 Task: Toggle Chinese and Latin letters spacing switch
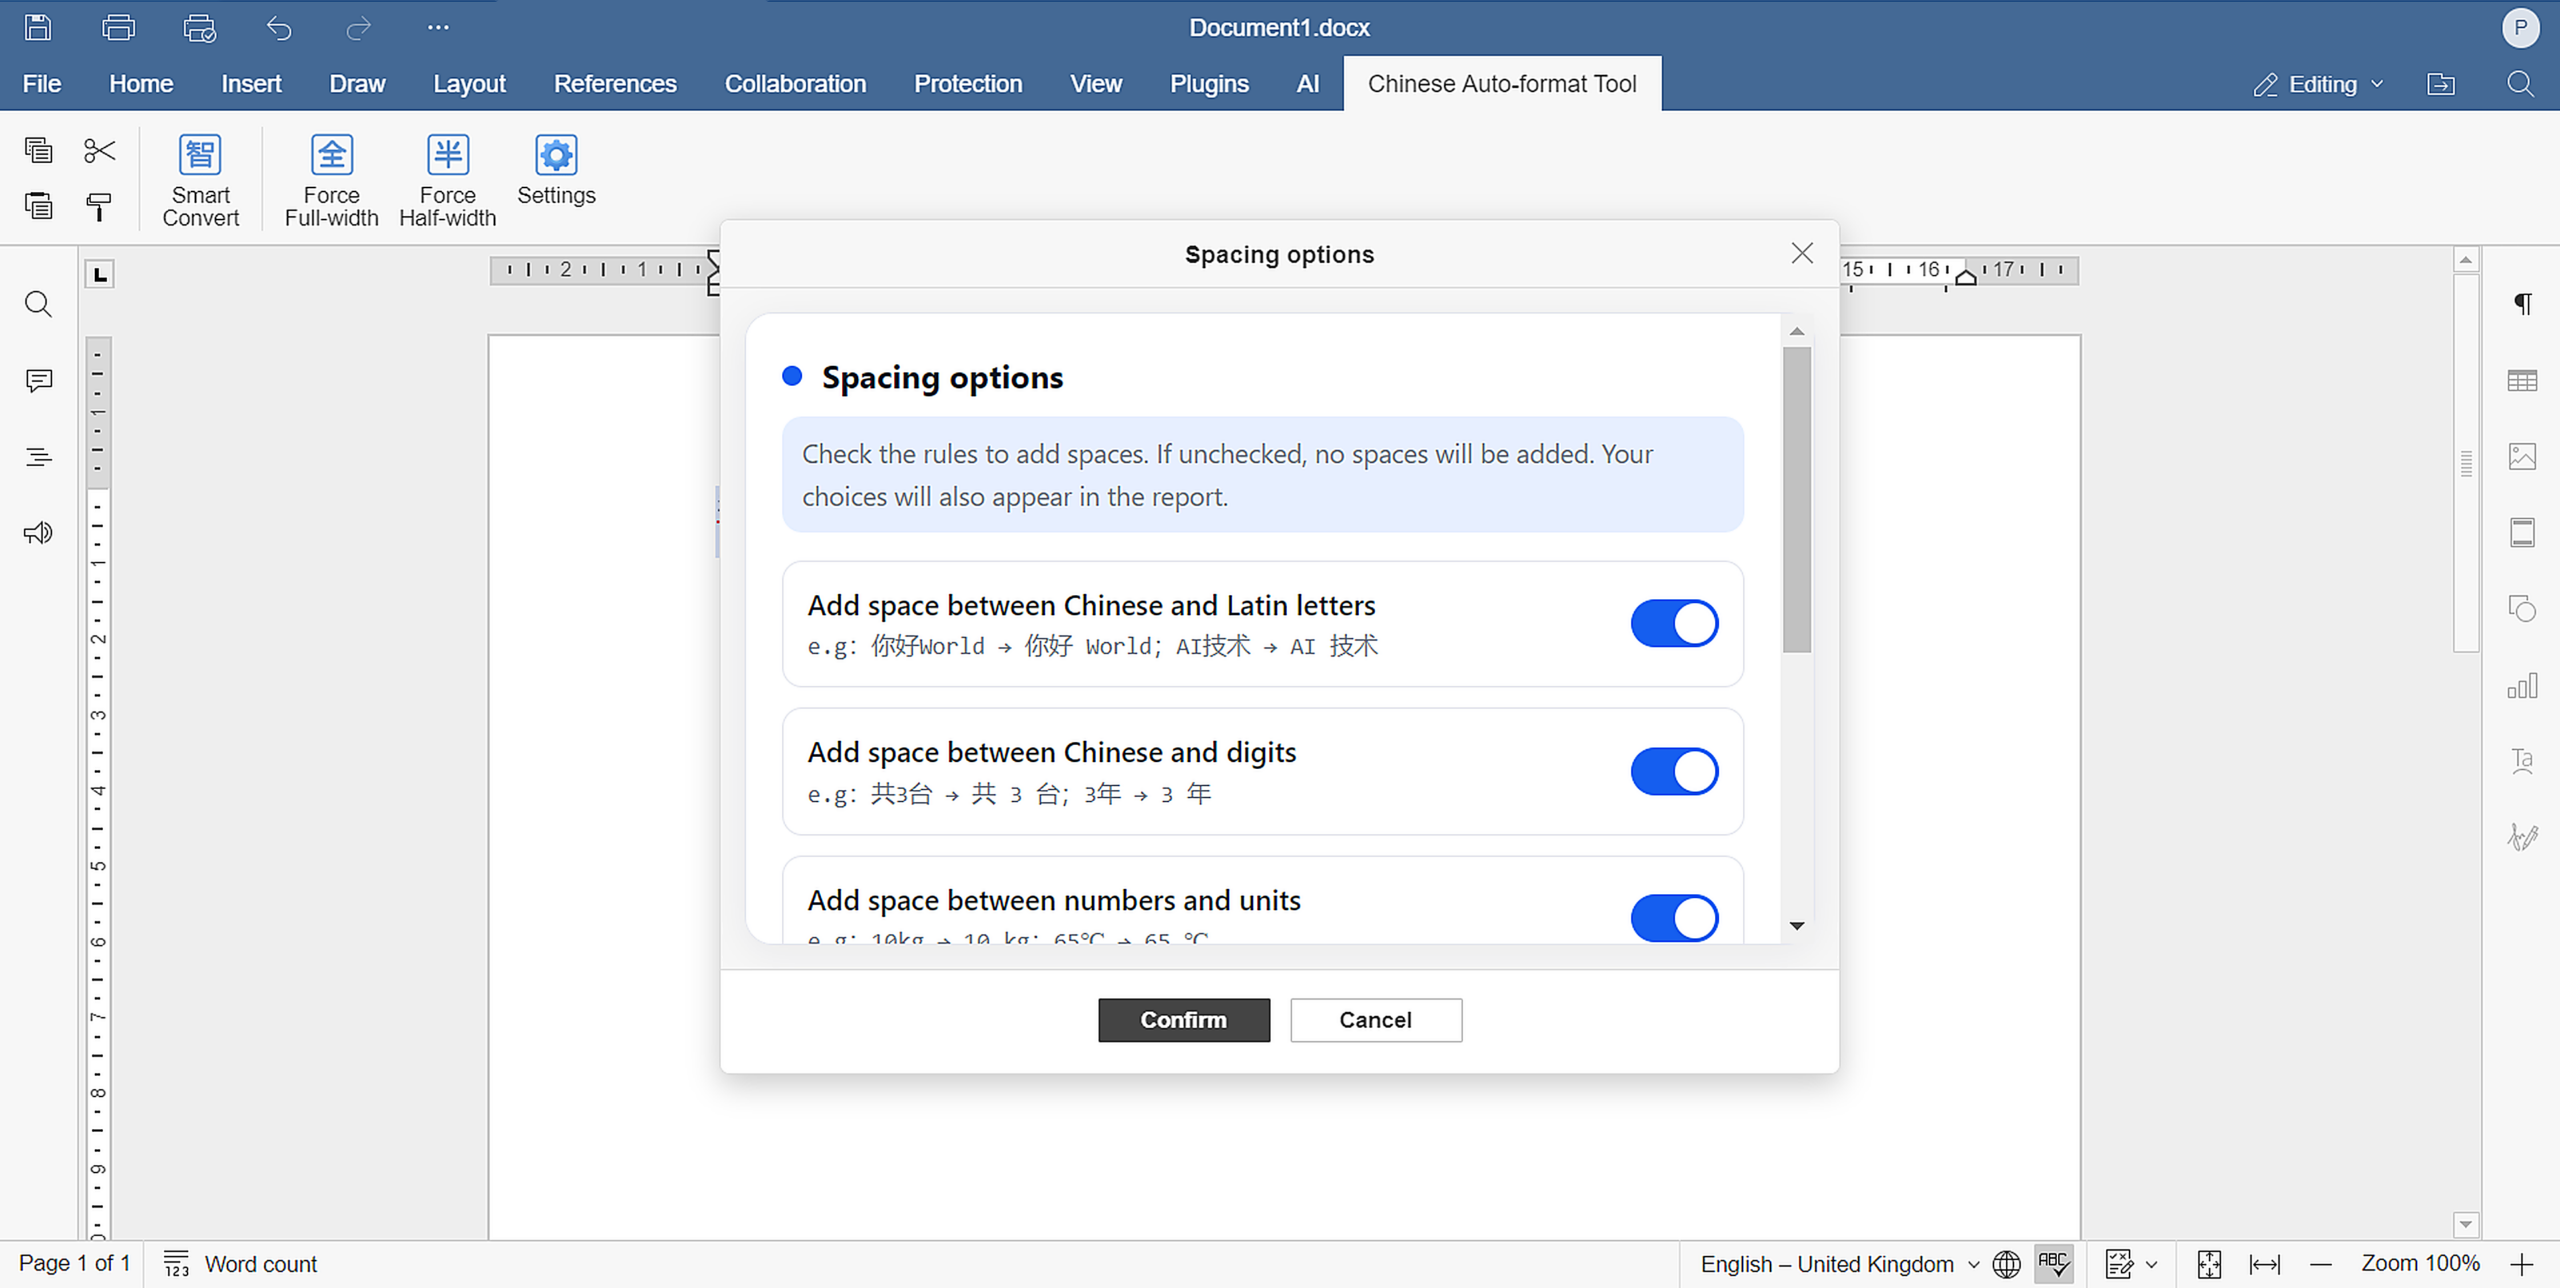1674,624
